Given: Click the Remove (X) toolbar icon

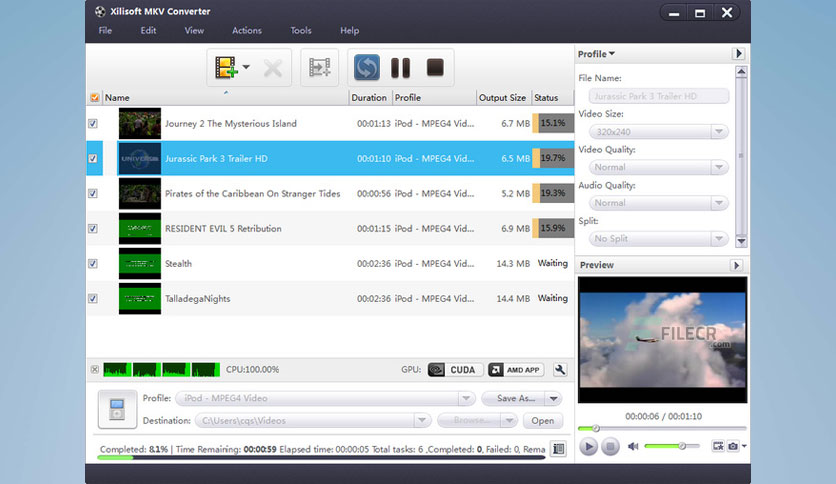Looking at the screenshot, I should 273,68.
